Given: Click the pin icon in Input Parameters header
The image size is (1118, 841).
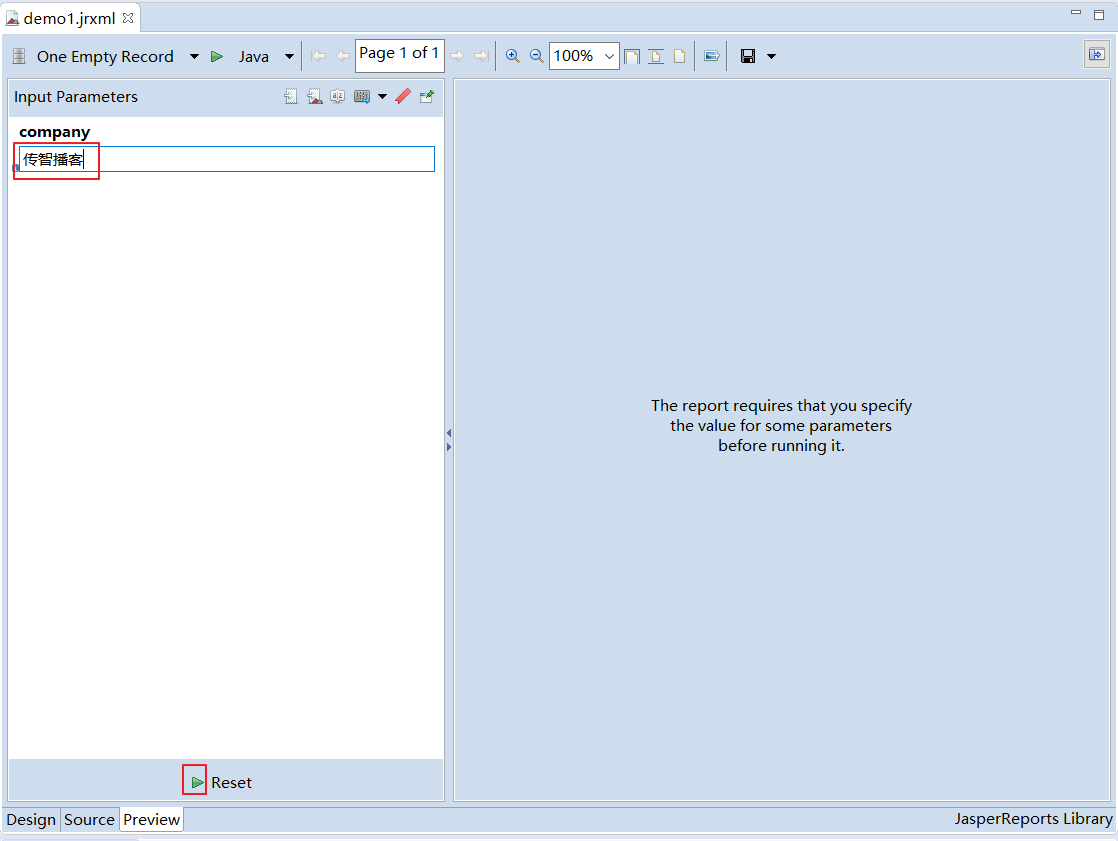Looking at the screenshot, I should pyautogui.click(x=427, y=97).
